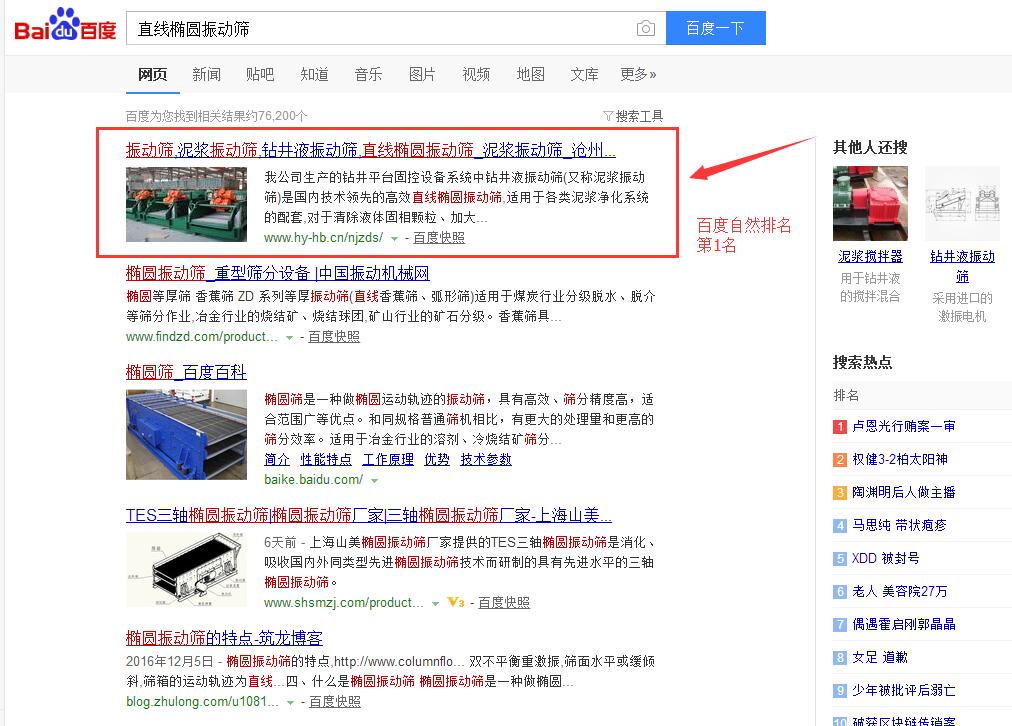The image size is (1012, 726).
Task: Switch to the 新闻 tab
Action: 206,74
